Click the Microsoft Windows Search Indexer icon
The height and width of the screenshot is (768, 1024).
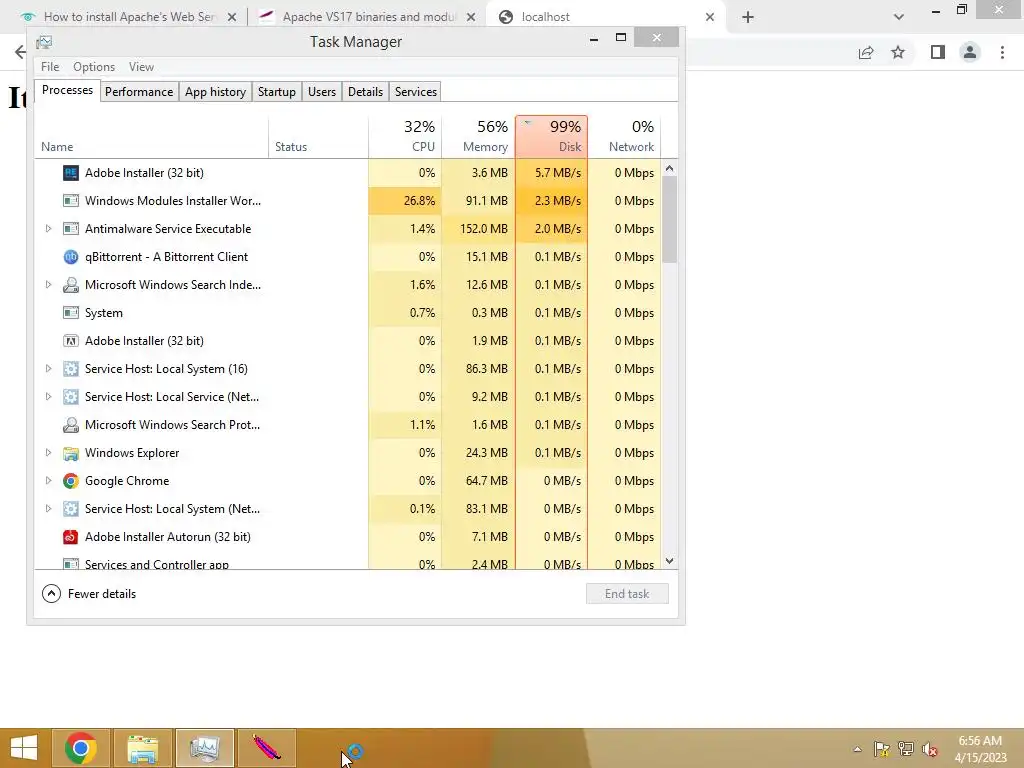coord(71,285)
